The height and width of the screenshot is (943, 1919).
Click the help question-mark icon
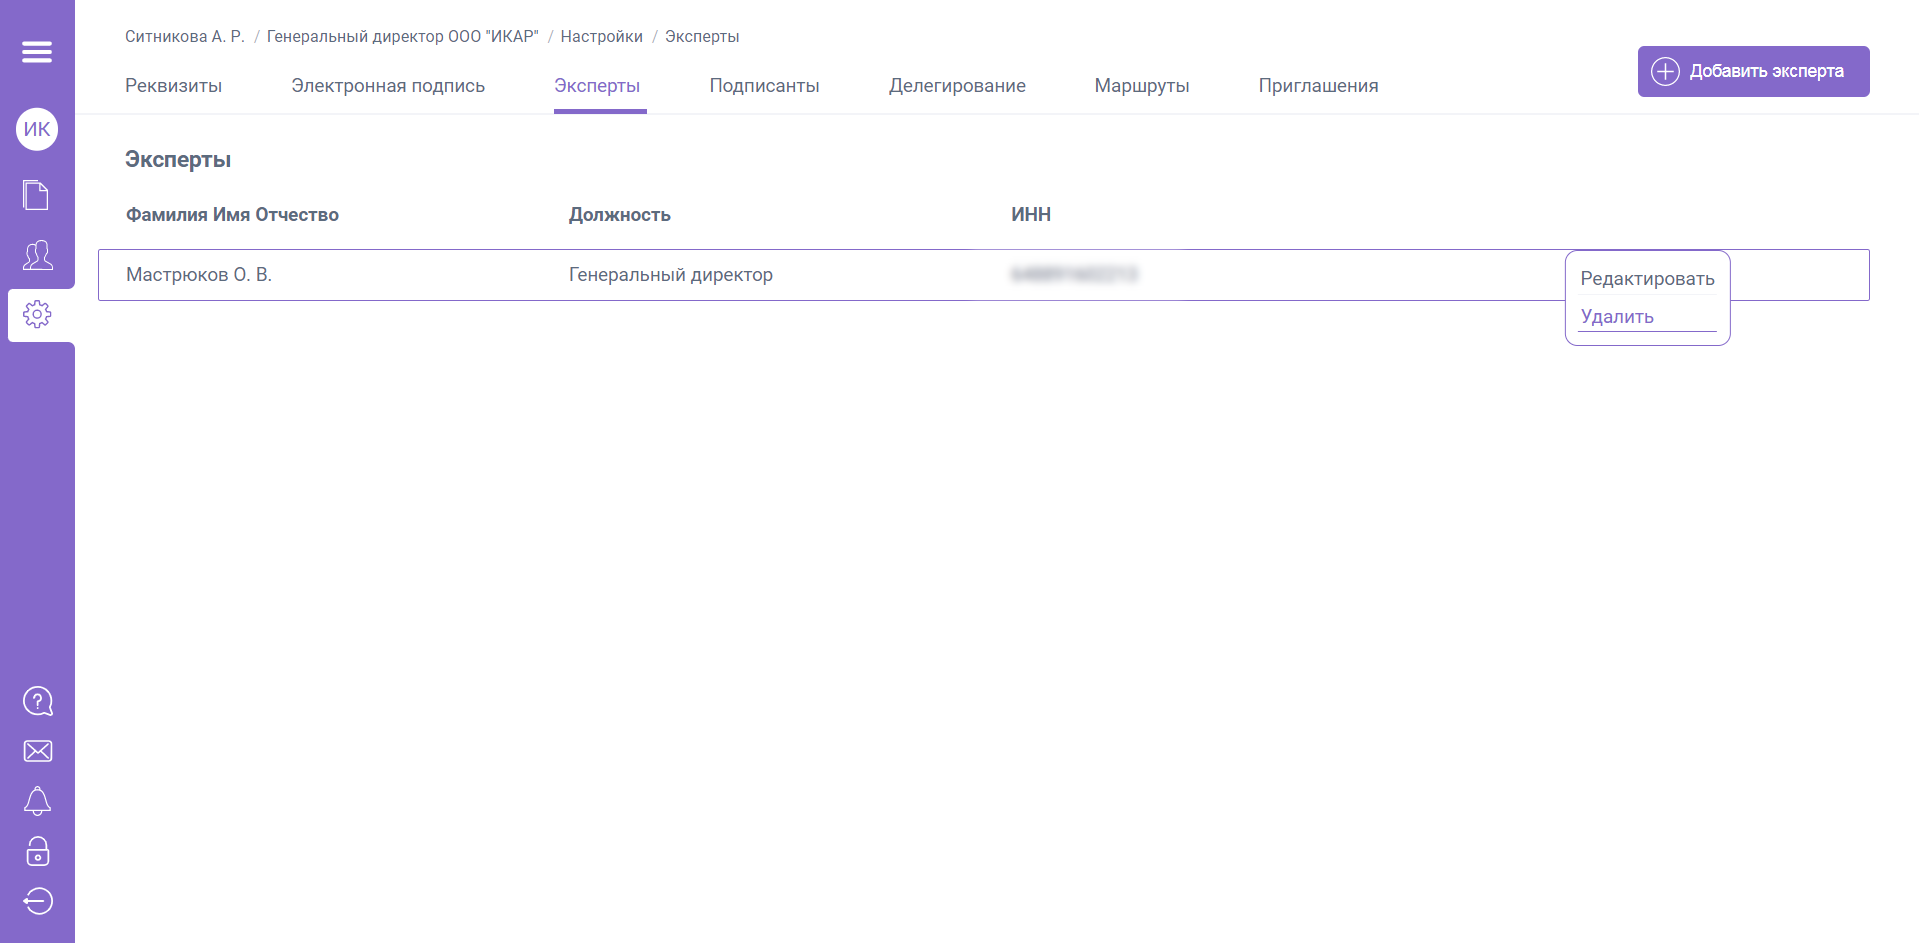[x=37, y=701]
